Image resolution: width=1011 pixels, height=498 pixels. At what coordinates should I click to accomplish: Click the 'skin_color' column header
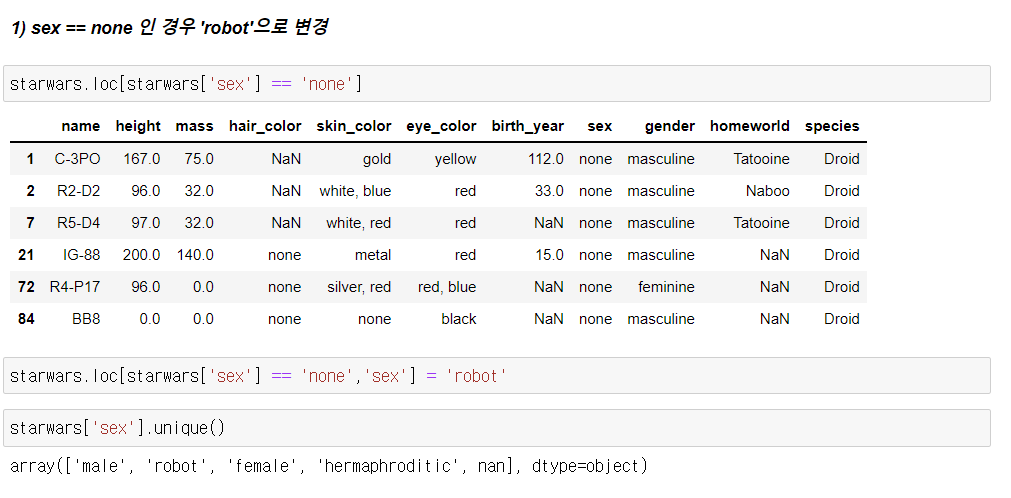(353, 126)
